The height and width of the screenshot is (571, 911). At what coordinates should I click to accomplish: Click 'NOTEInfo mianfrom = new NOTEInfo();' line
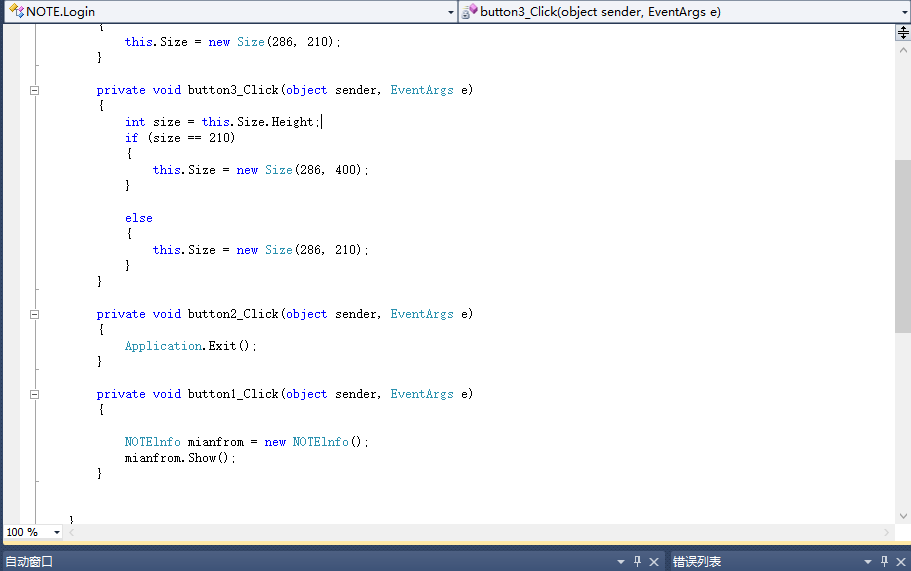click(246, 442)
